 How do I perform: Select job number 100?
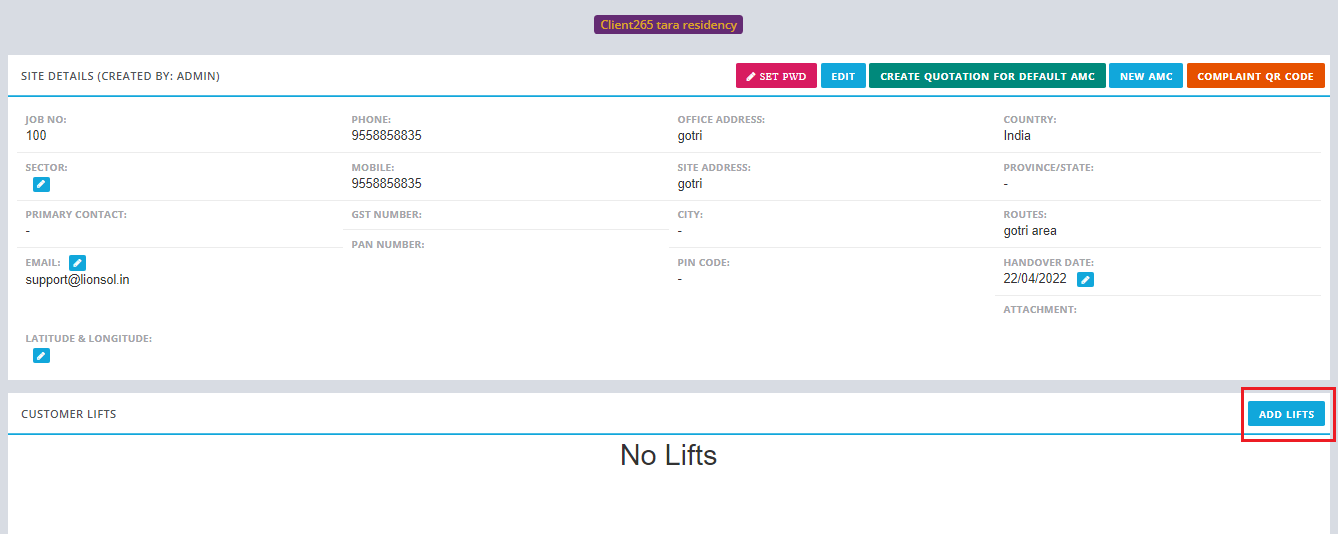coord(36,136)
